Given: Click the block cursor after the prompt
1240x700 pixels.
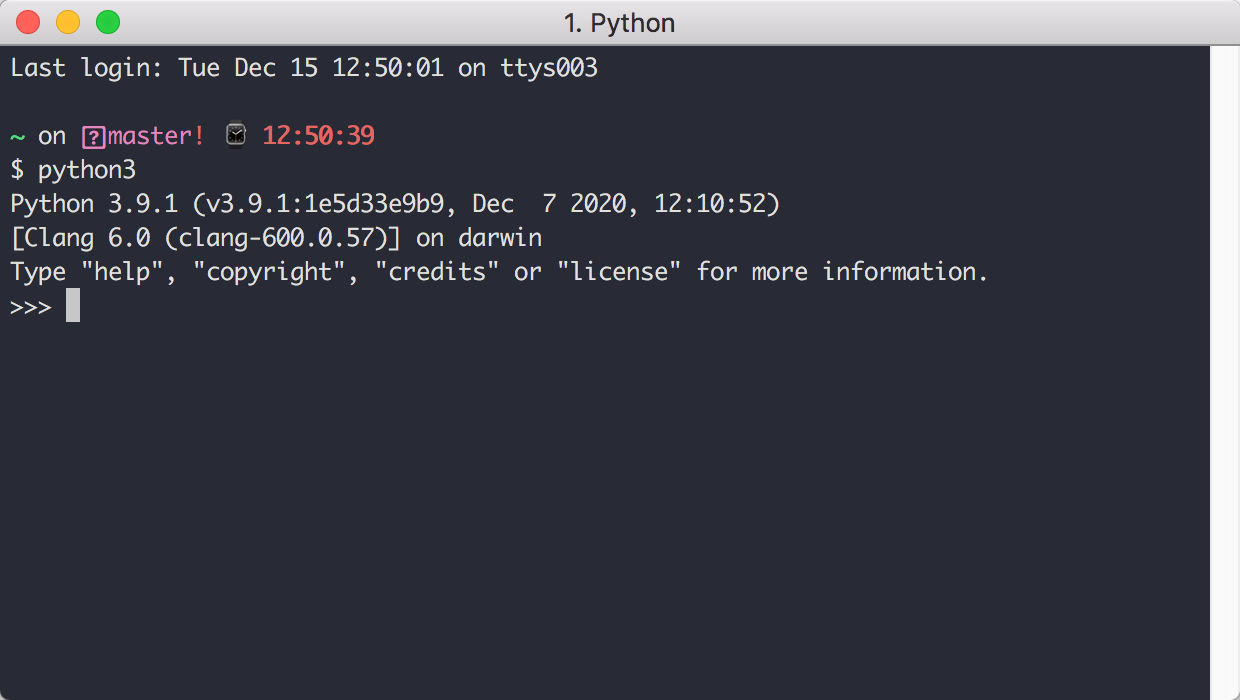Looking at the screenshot, I should (x=73, y=306).
